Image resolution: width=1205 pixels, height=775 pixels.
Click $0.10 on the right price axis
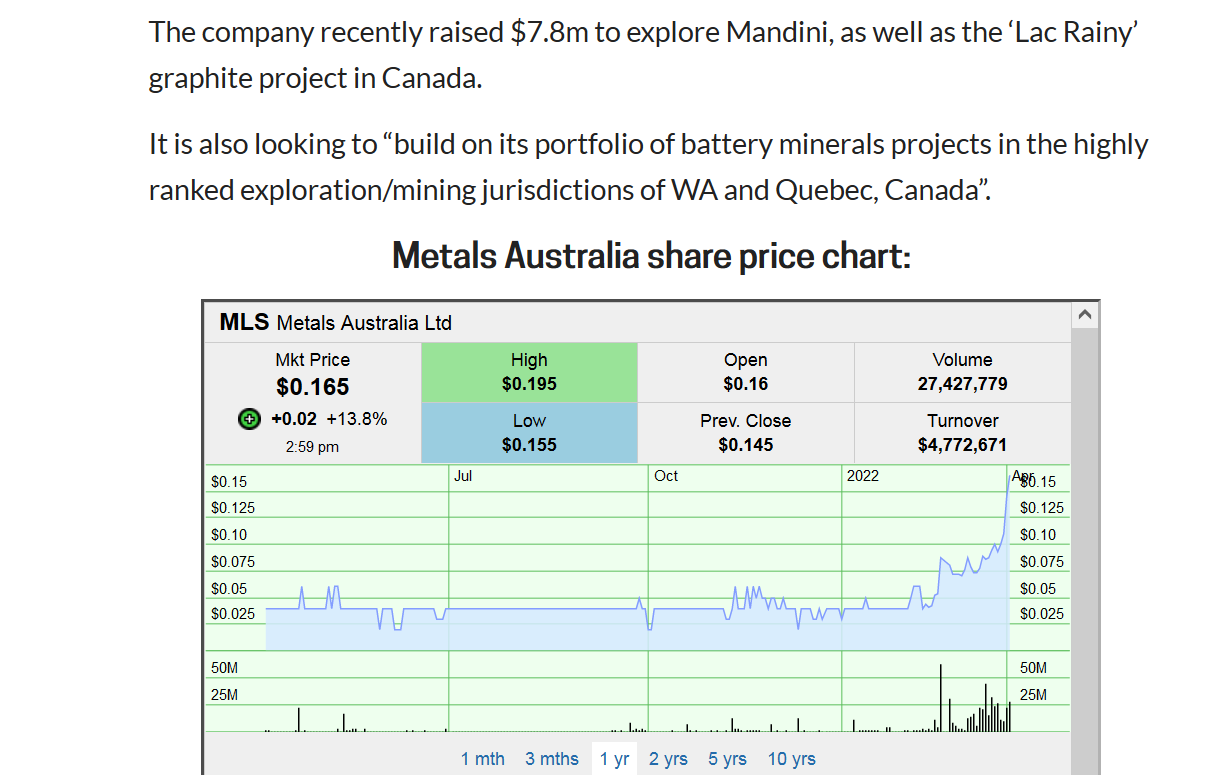pyautogui.click(x=1038, y=535)
